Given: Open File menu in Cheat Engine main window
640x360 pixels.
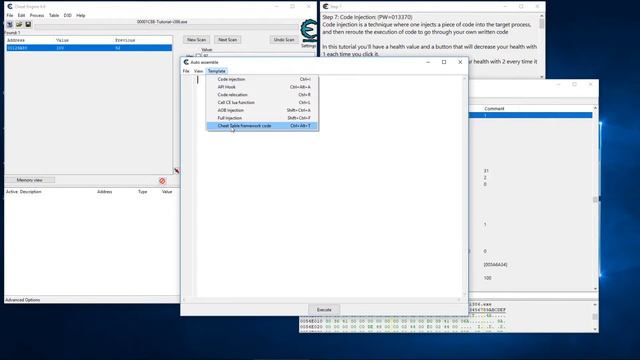Looking at the screenshot, I should tap(10, 15).
